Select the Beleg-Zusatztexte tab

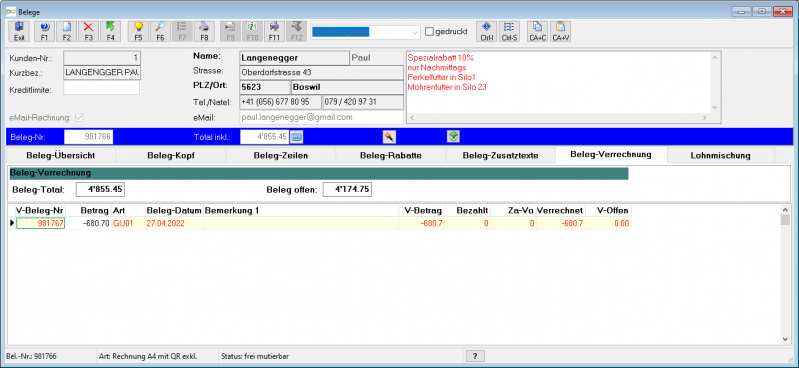pyautogui.click(x=500, y=155)
